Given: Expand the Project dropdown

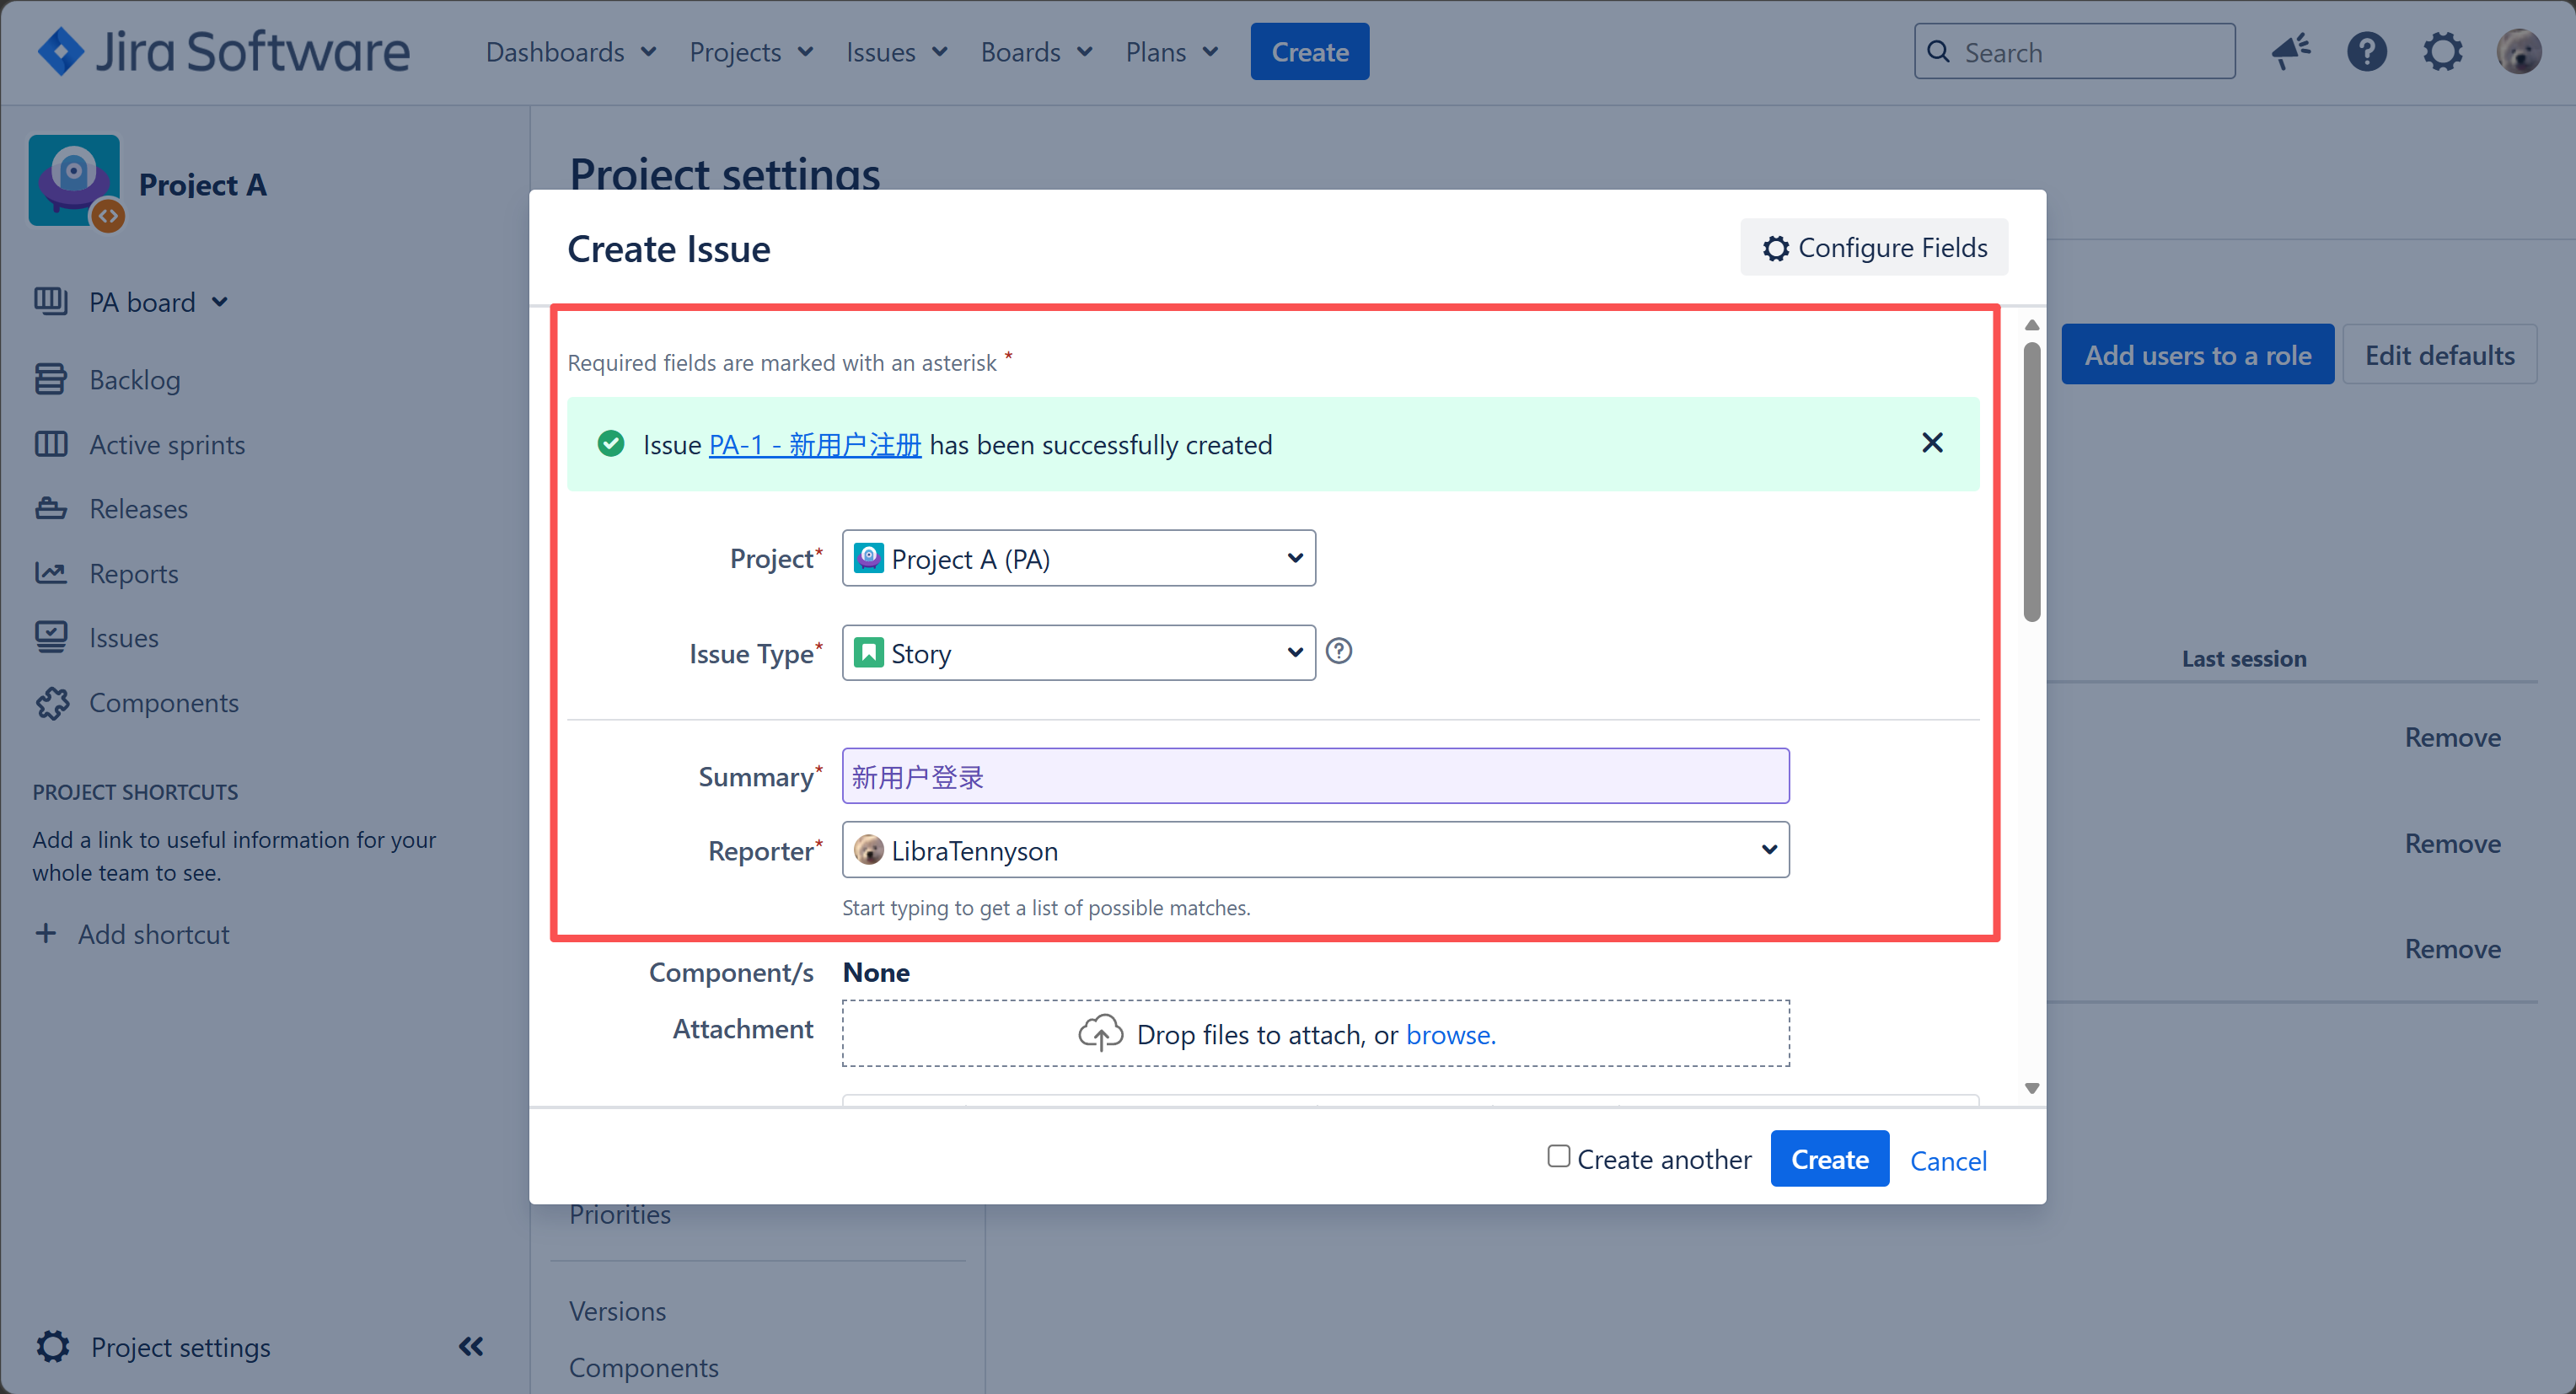Looking at the screenshot, I should coord(1078,558).
